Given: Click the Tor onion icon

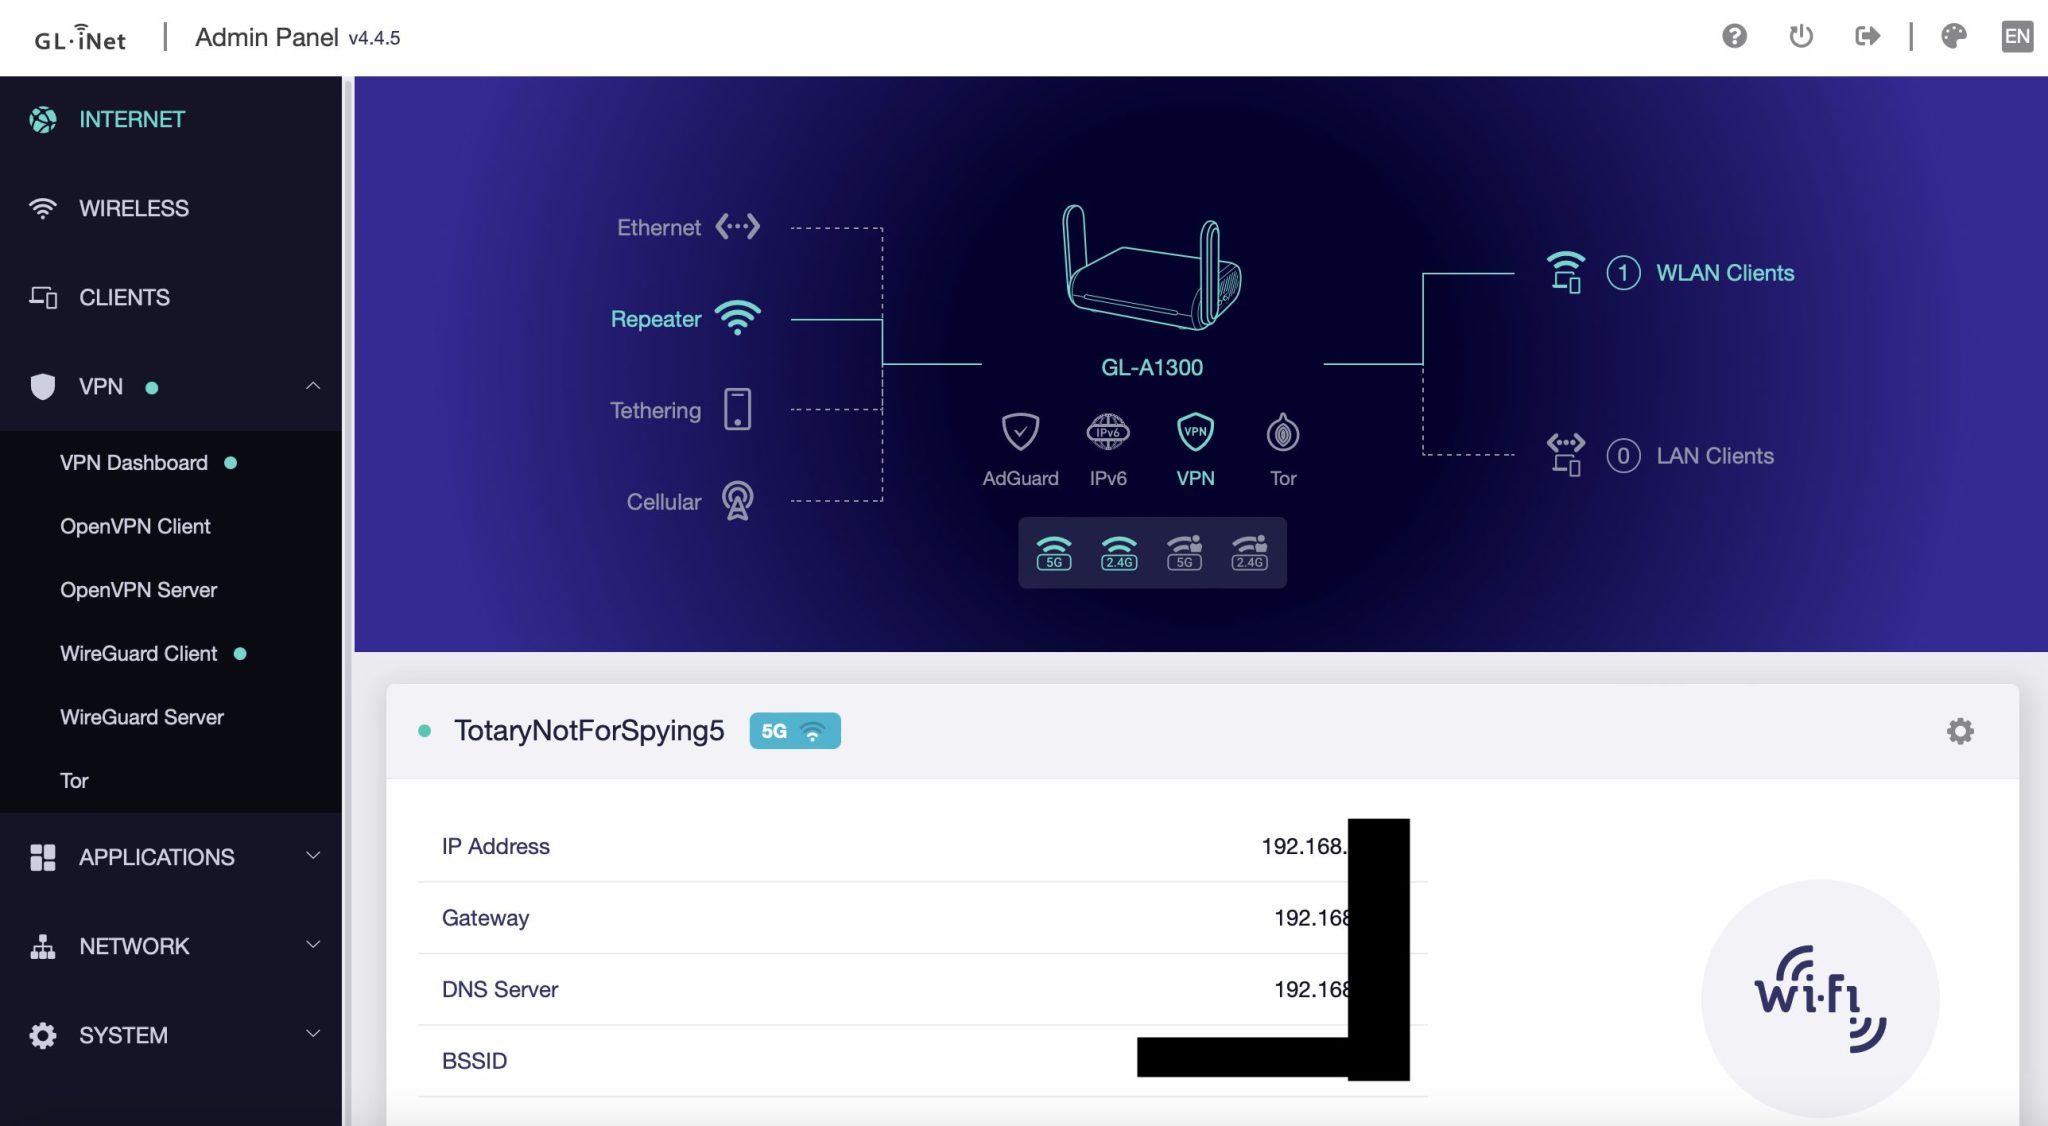Looking at the screenshot, I should point(1282,434).
